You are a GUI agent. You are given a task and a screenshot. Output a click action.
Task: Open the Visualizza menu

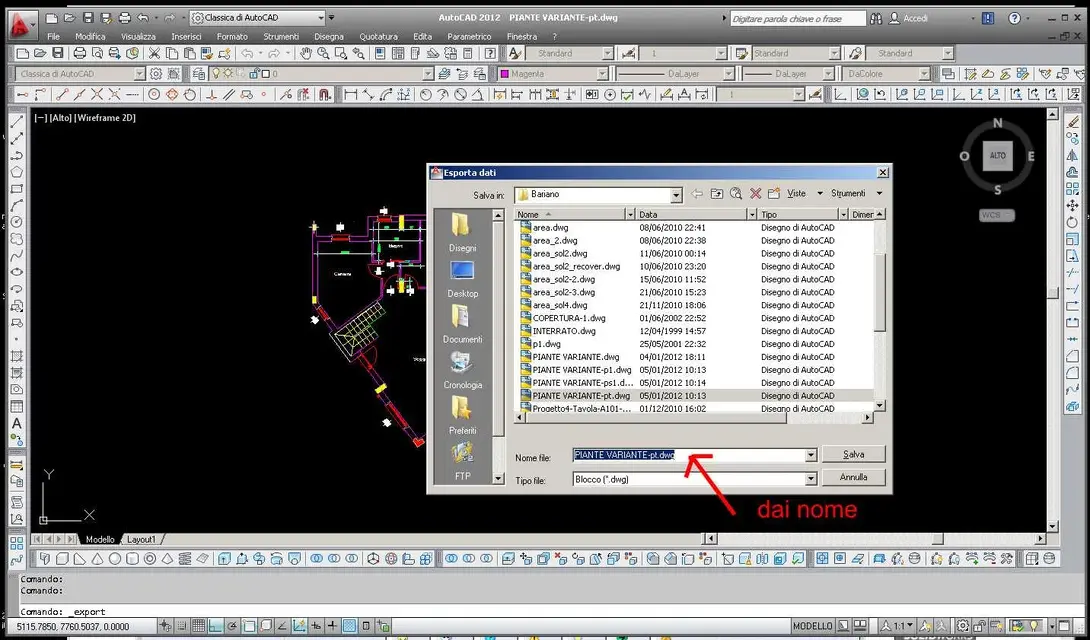pyautogui.click(x=138, y=36)
